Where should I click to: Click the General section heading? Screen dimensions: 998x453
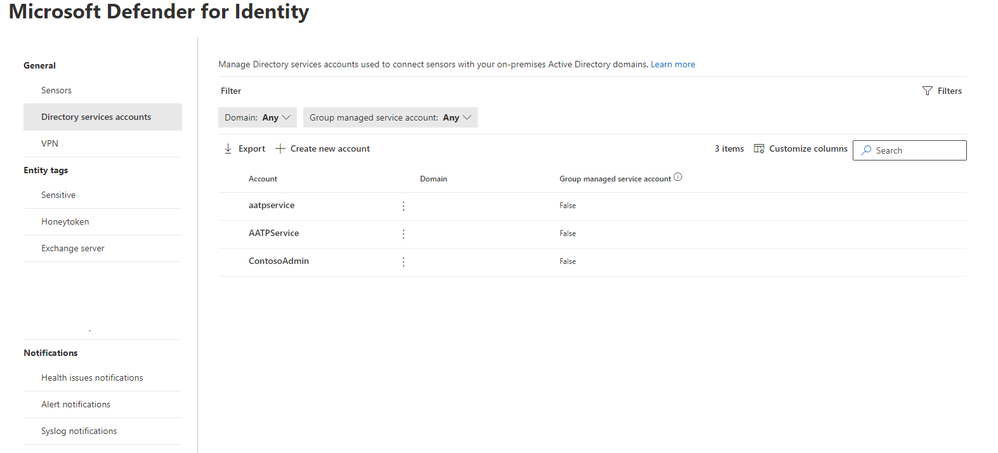(x=39, y=66)
